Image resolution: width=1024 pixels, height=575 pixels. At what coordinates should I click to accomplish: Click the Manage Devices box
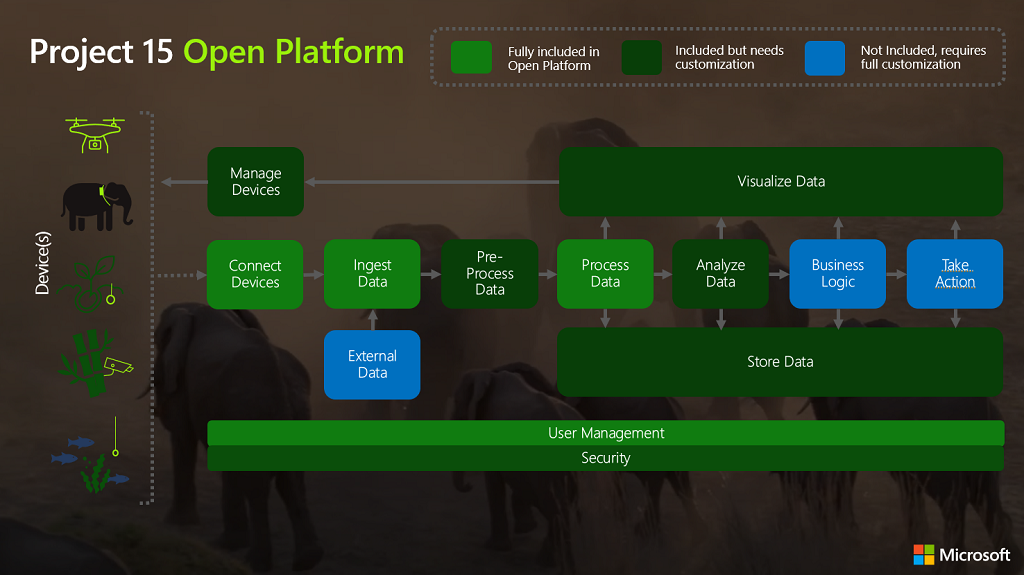point(255,182)
